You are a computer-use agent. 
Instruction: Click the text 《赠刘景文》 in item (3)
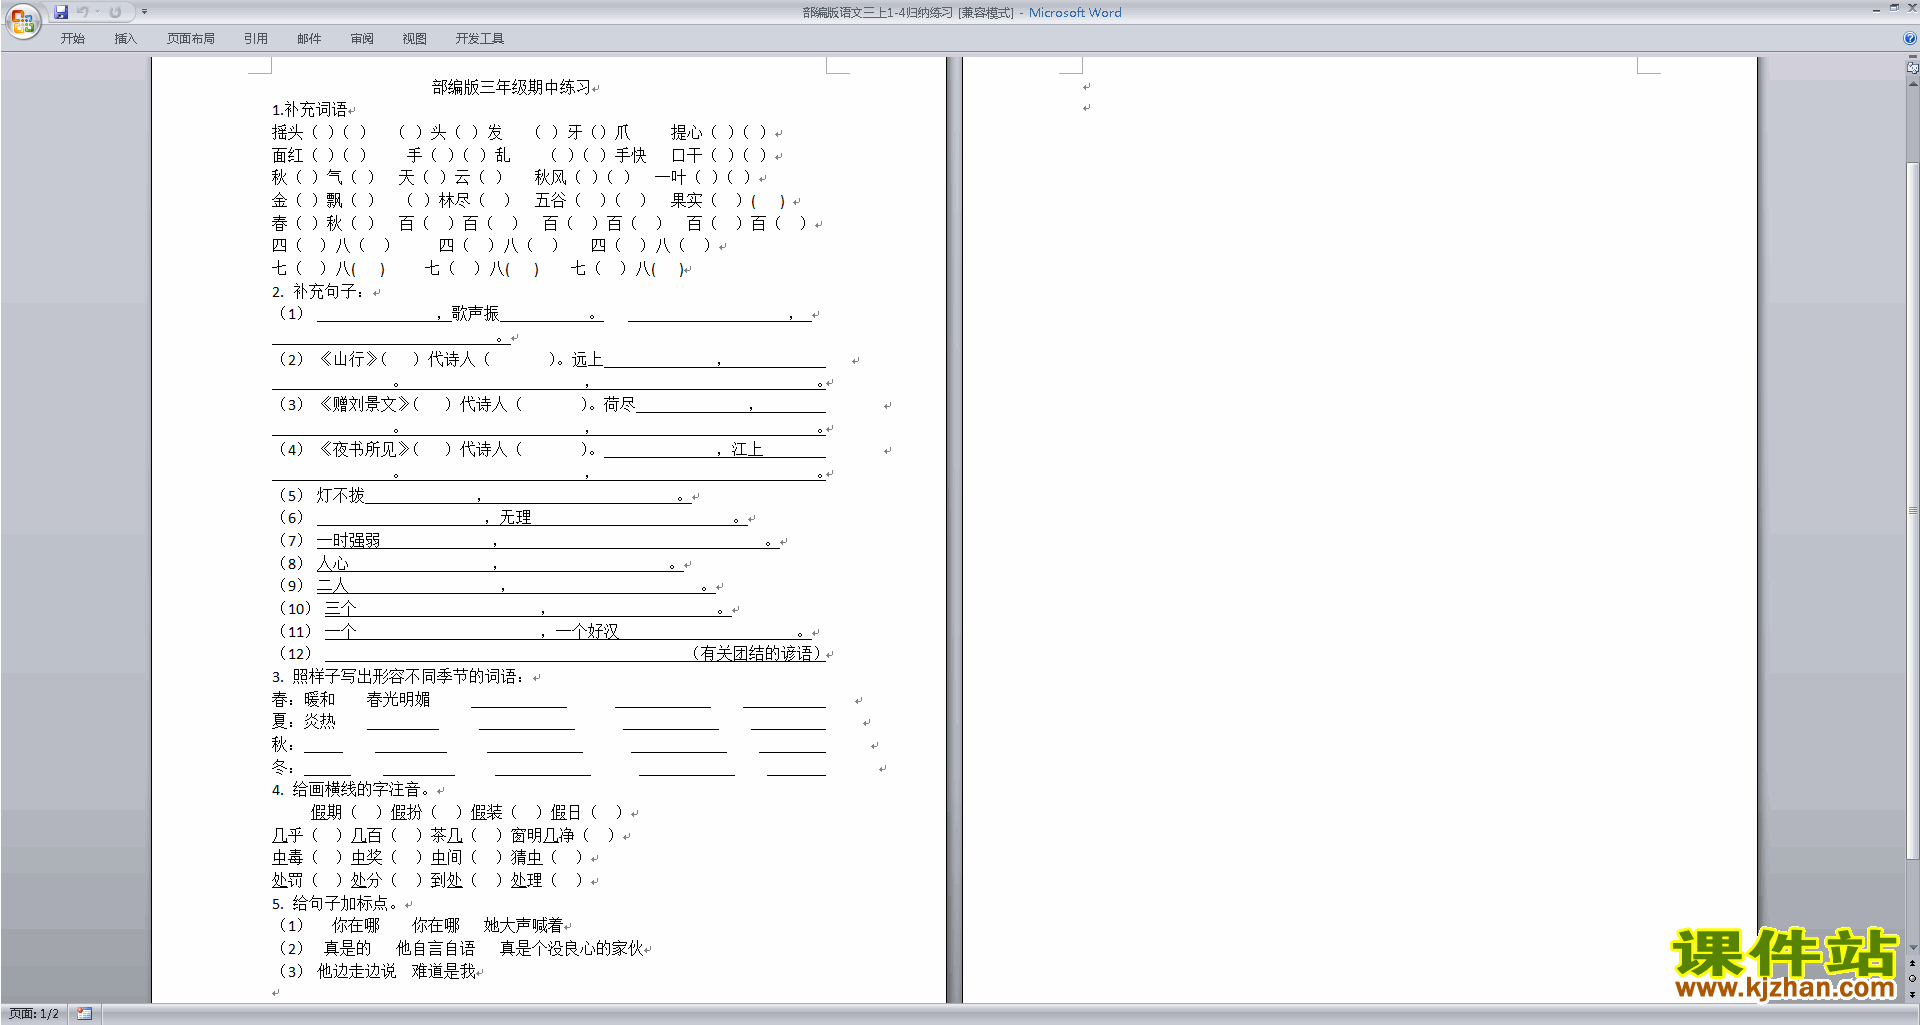coord(364,404)
